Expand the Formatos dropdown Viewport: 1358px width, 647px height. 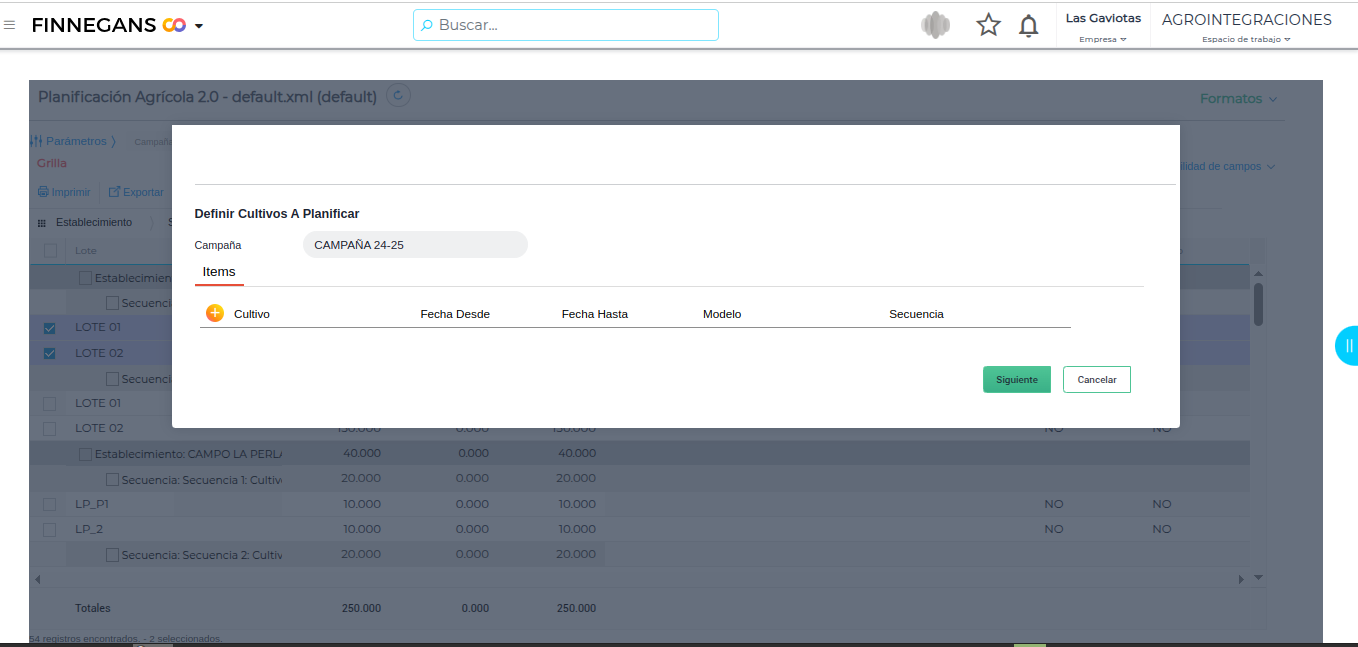(1238, 99)
